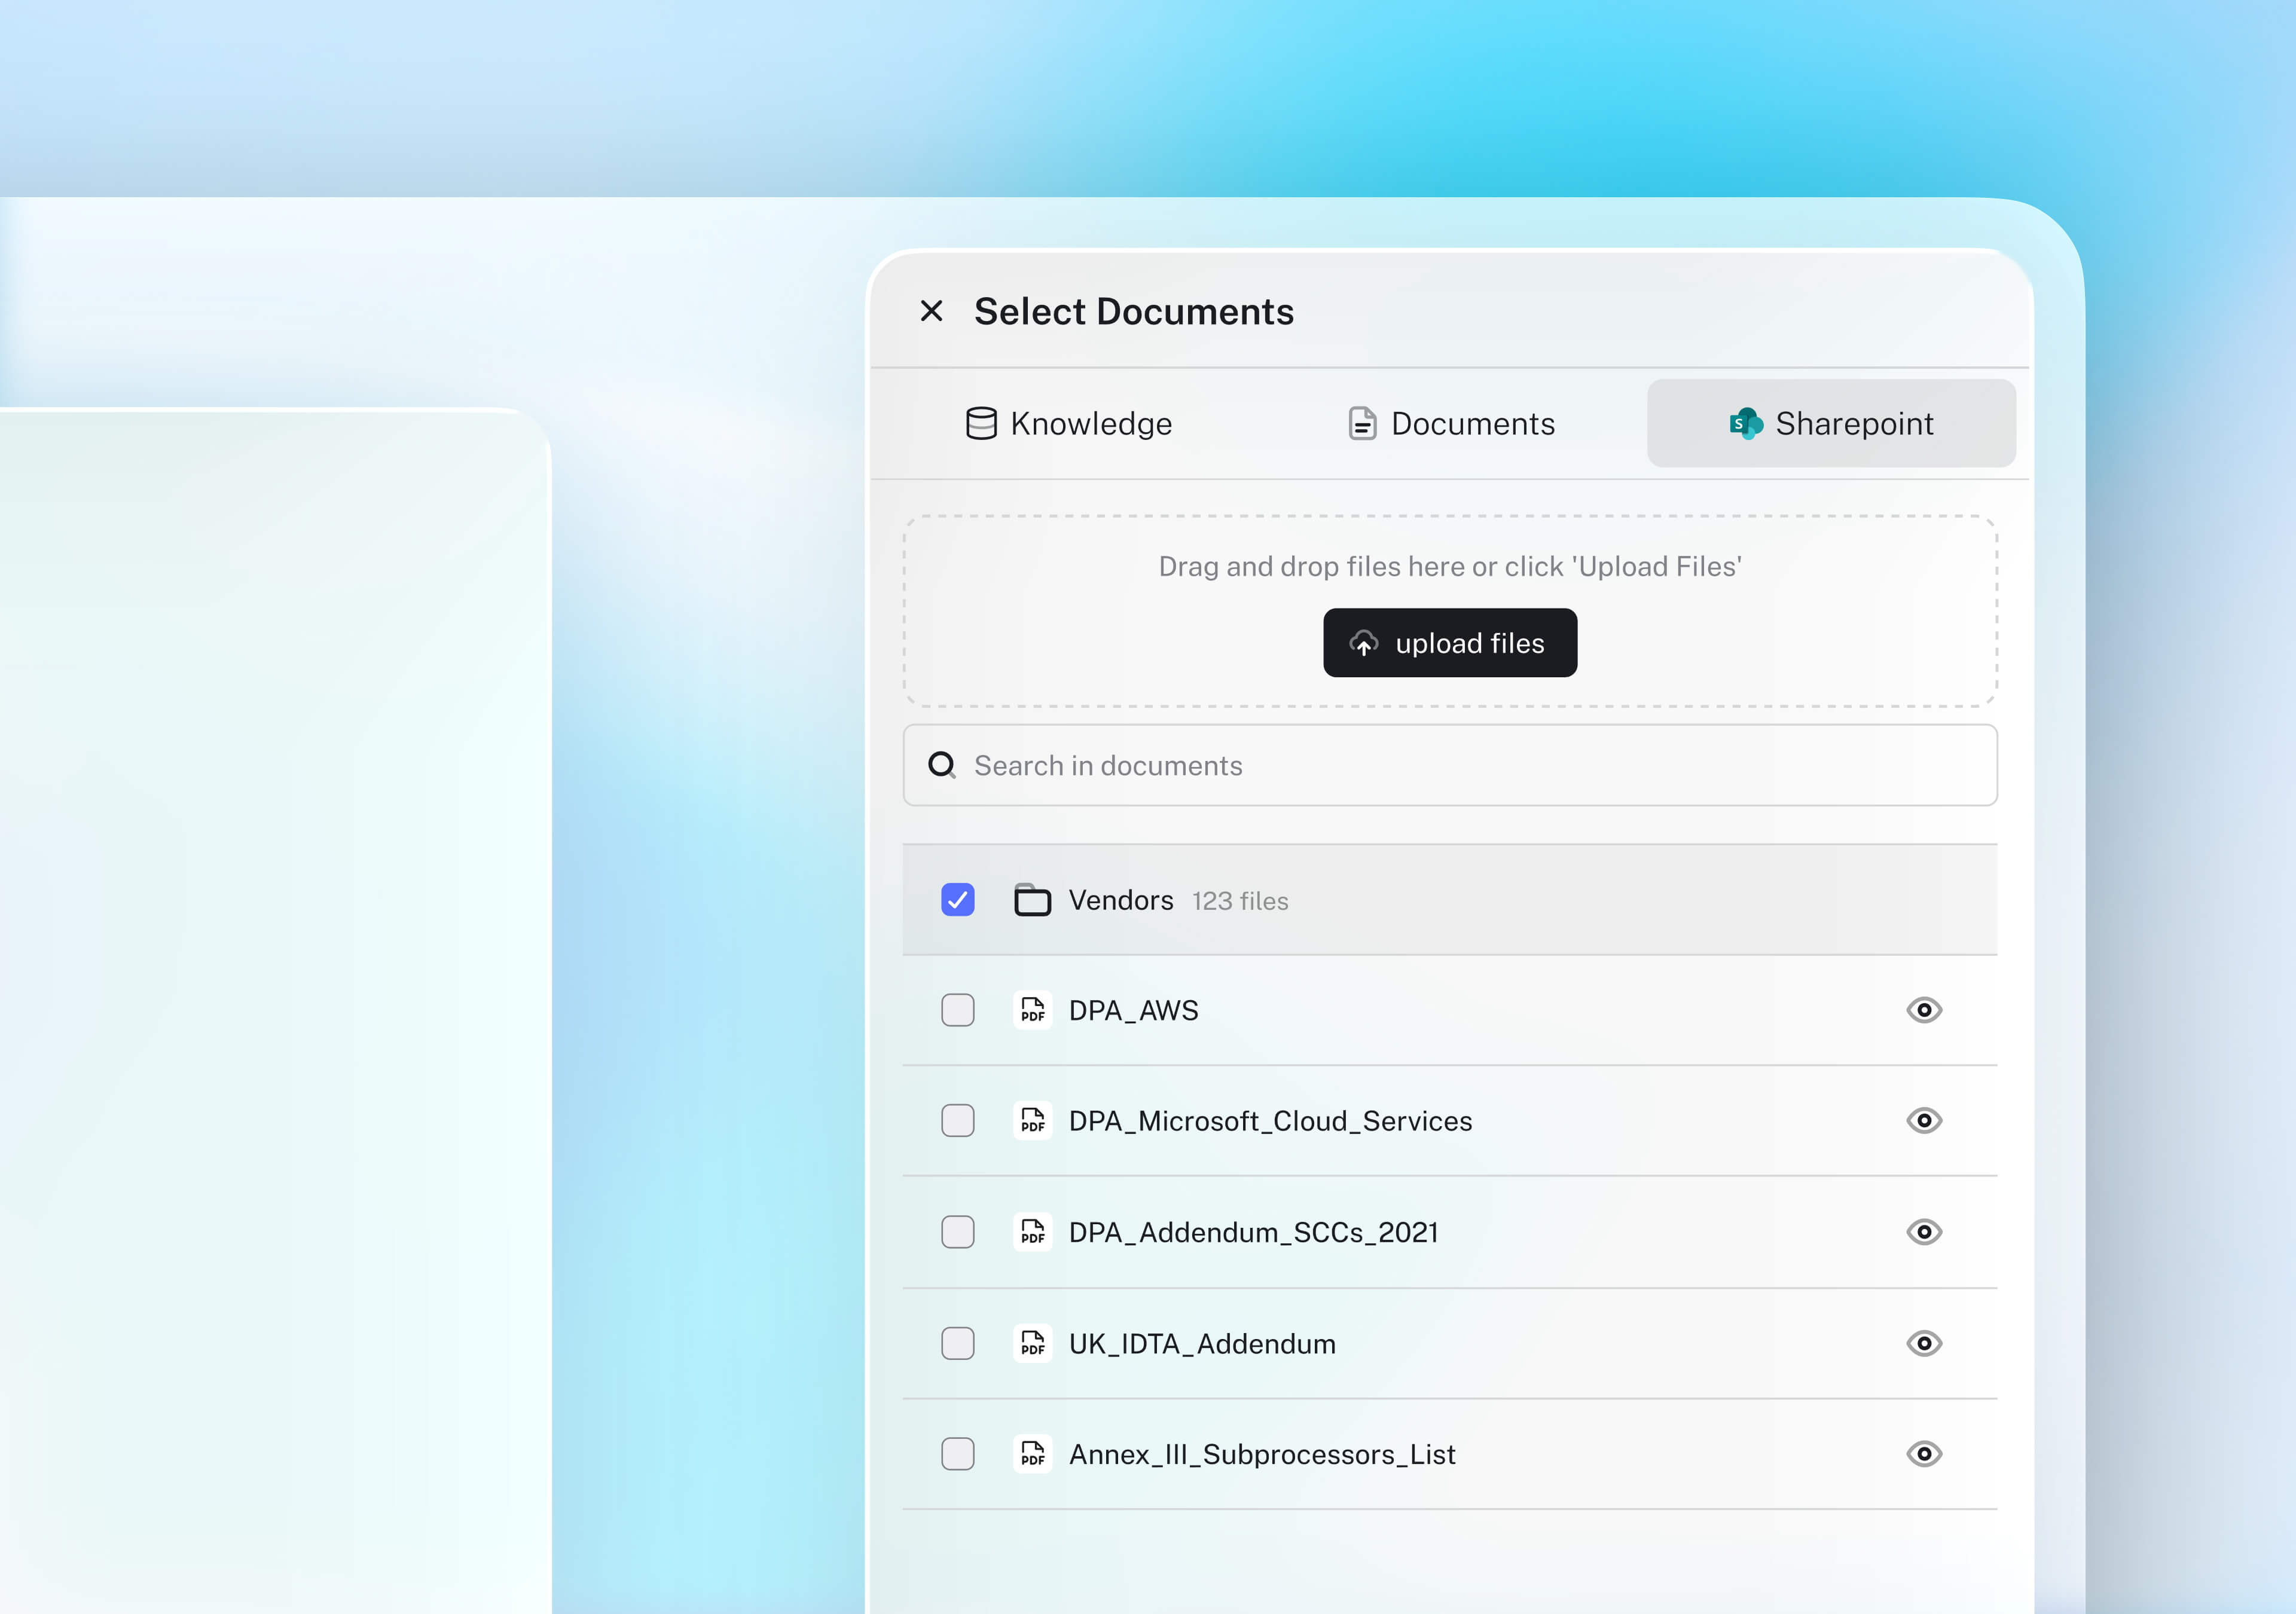Click the upload files button
Screen dimensions: 2296x1614
[1449, 643]
